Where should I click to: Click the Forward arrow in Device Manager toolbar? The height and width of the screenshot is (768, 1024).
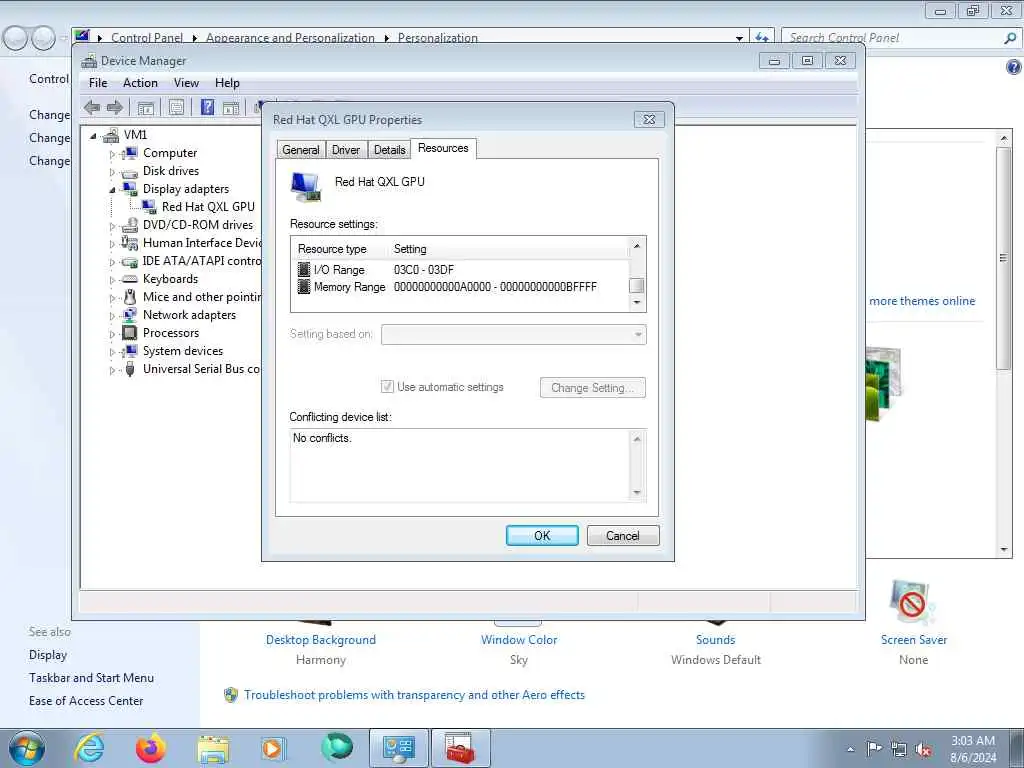[x=115, y=108]
